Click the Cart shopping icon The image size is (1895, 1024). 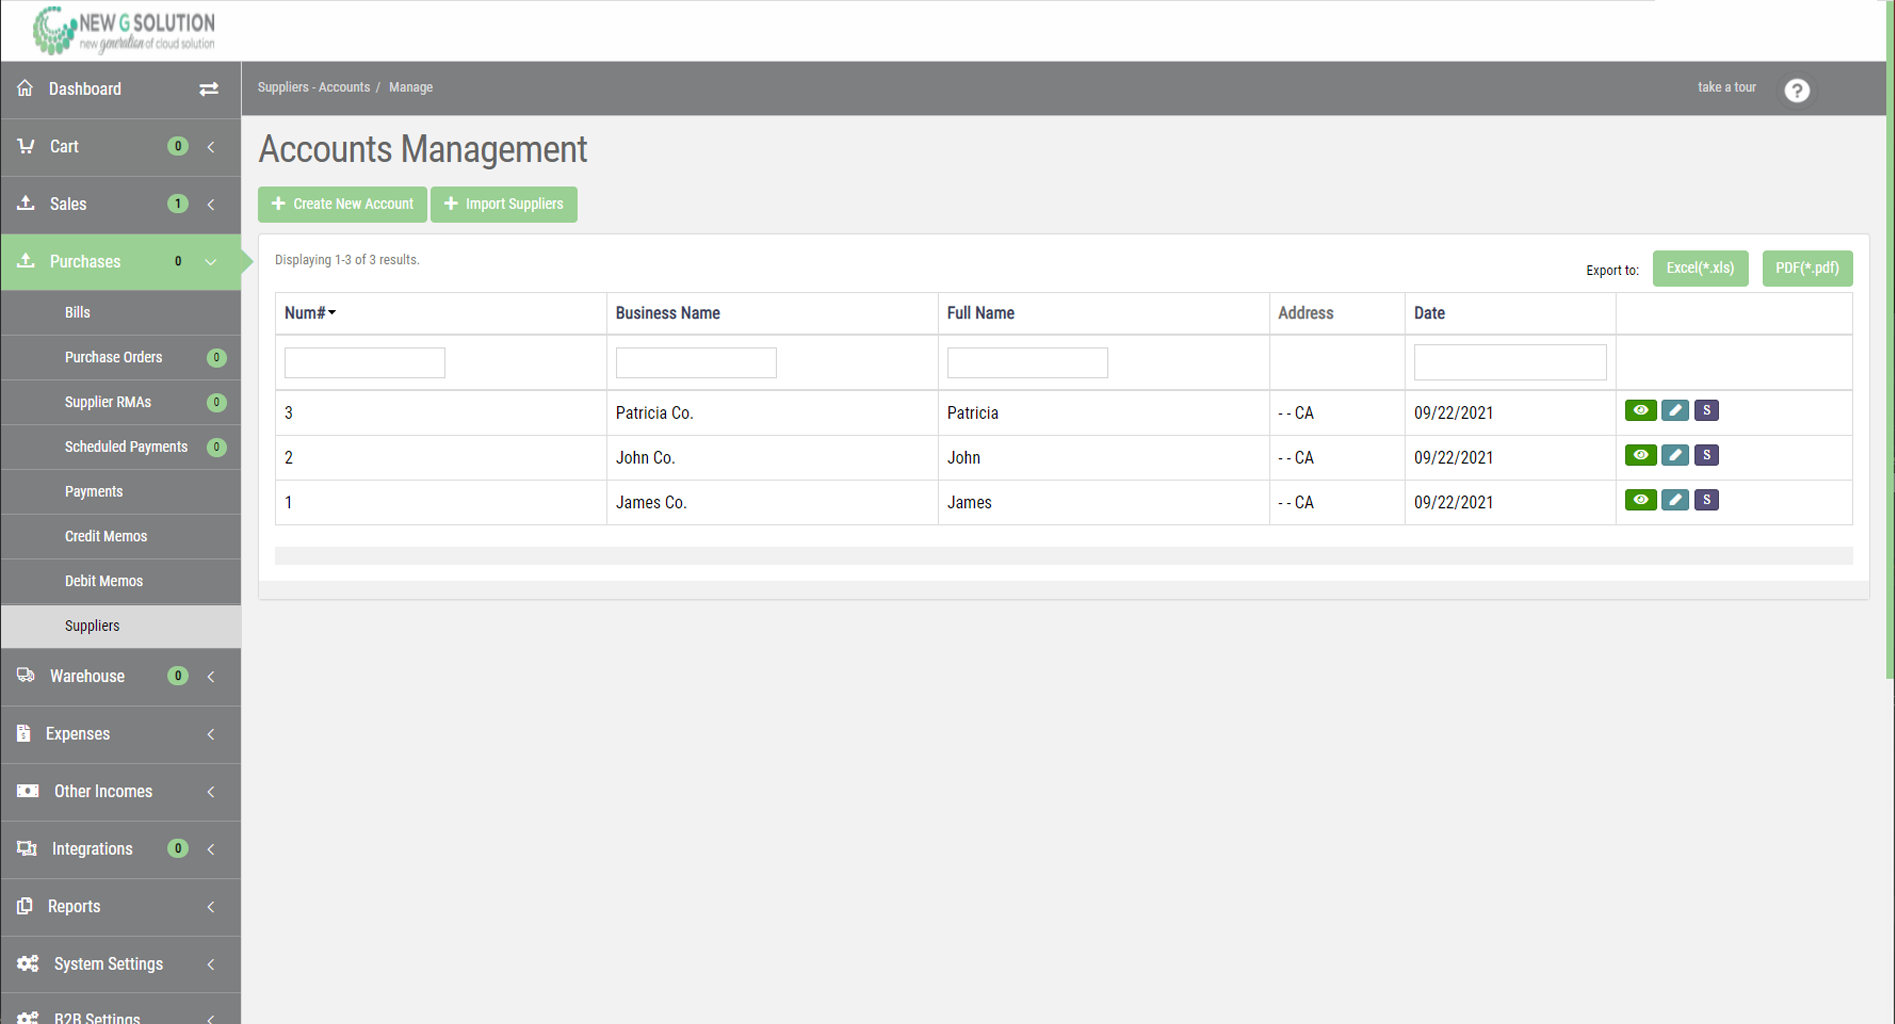(25, 146)
